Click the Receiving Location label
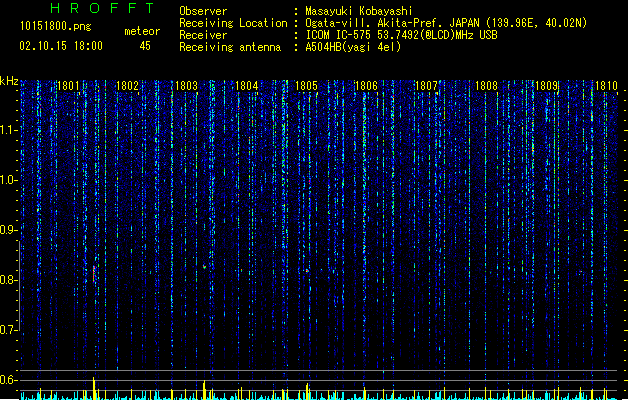The image size is (629, 400). (233, 23)
